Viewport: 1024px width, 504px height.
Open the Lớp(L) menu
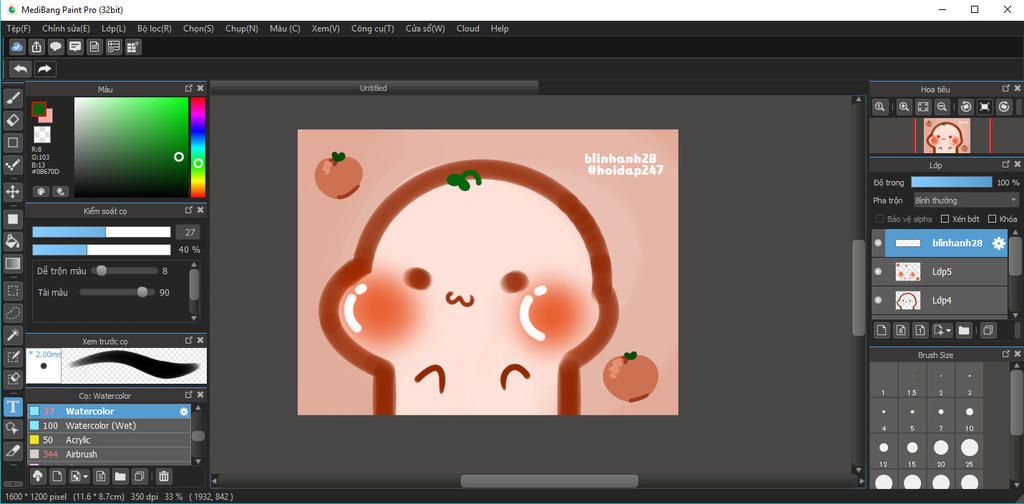coord(114,29)
